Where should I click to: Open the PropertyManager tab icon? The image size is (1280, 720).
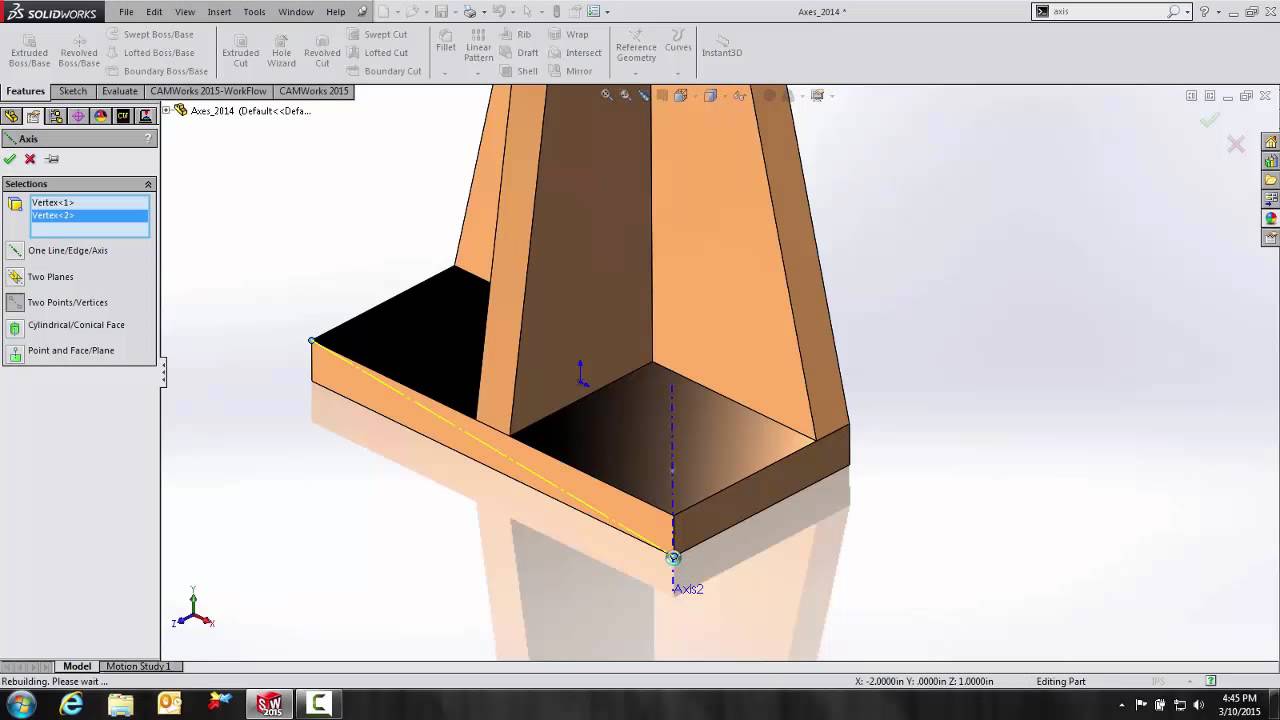tap(34, 116)
